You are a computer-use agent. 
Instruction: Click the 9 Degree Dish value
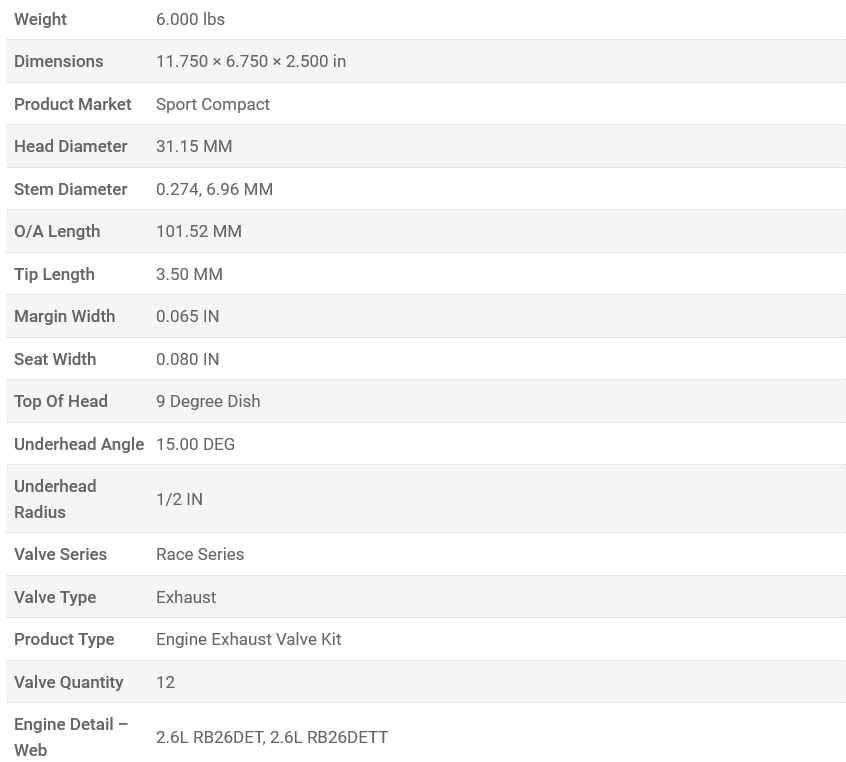[x=208, y=401]
